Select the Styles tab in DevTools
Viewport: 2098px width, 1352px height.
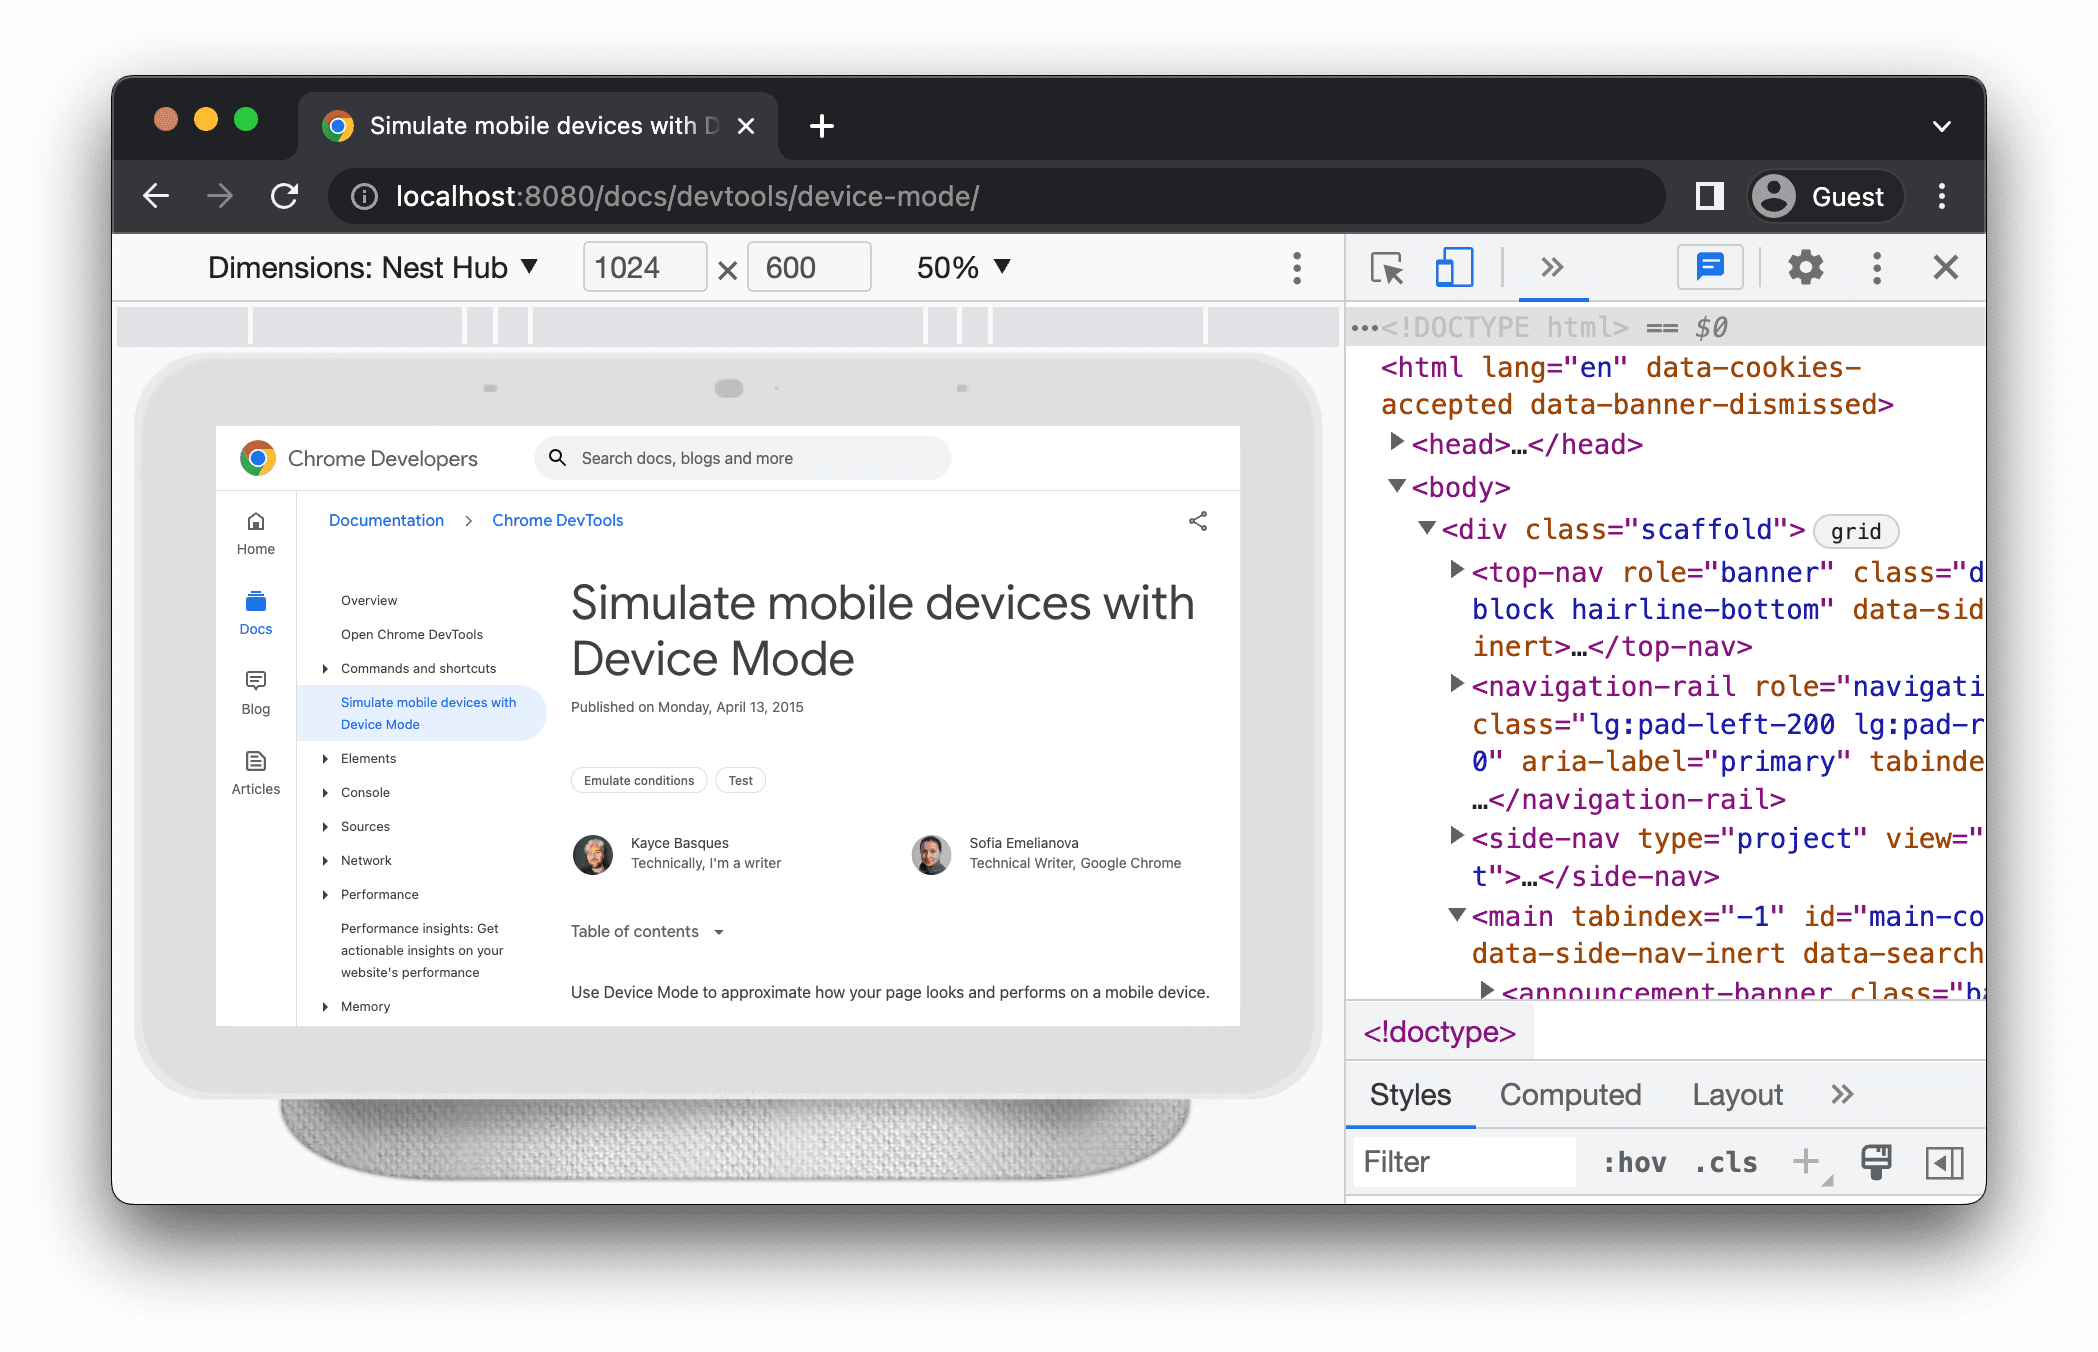pos(1408,1095)
